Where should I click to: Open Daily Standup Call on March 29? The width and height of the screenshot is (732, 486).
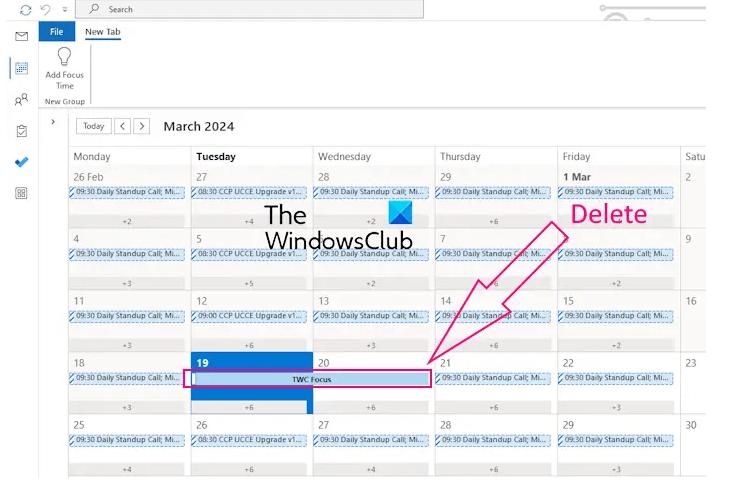616,440
